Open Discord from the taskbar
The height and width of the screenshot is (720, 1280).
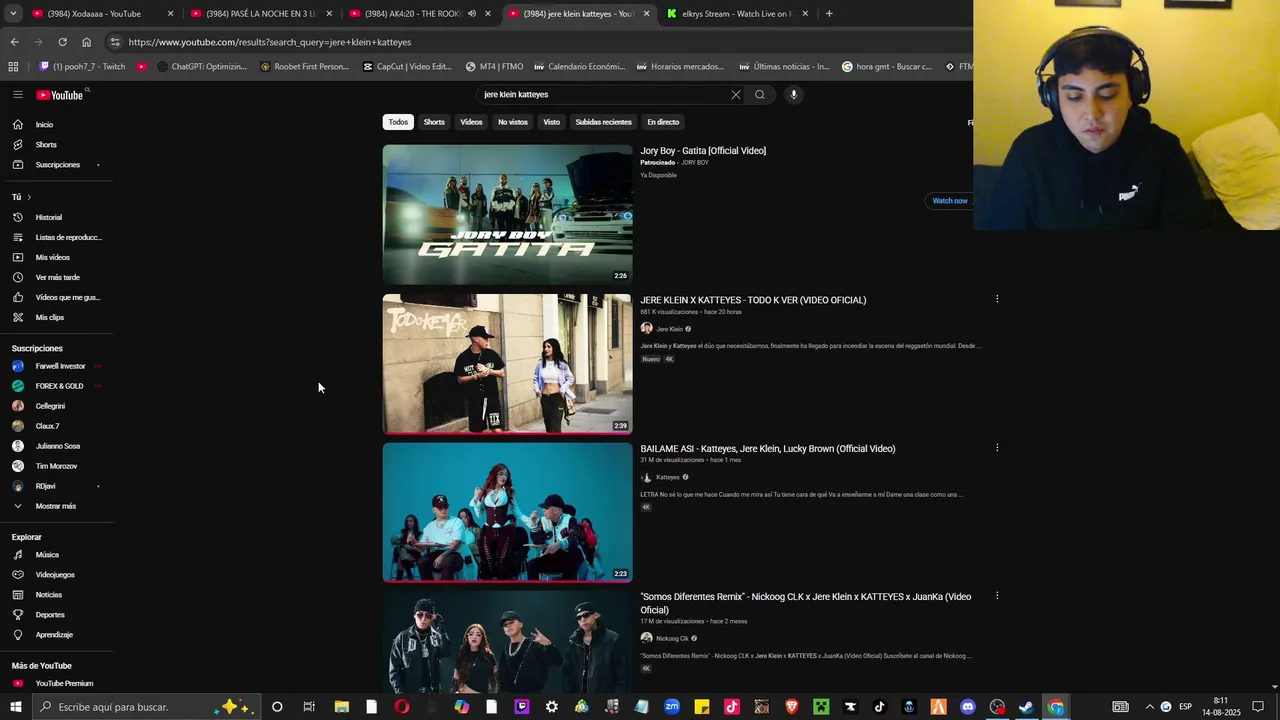[967, 707]
